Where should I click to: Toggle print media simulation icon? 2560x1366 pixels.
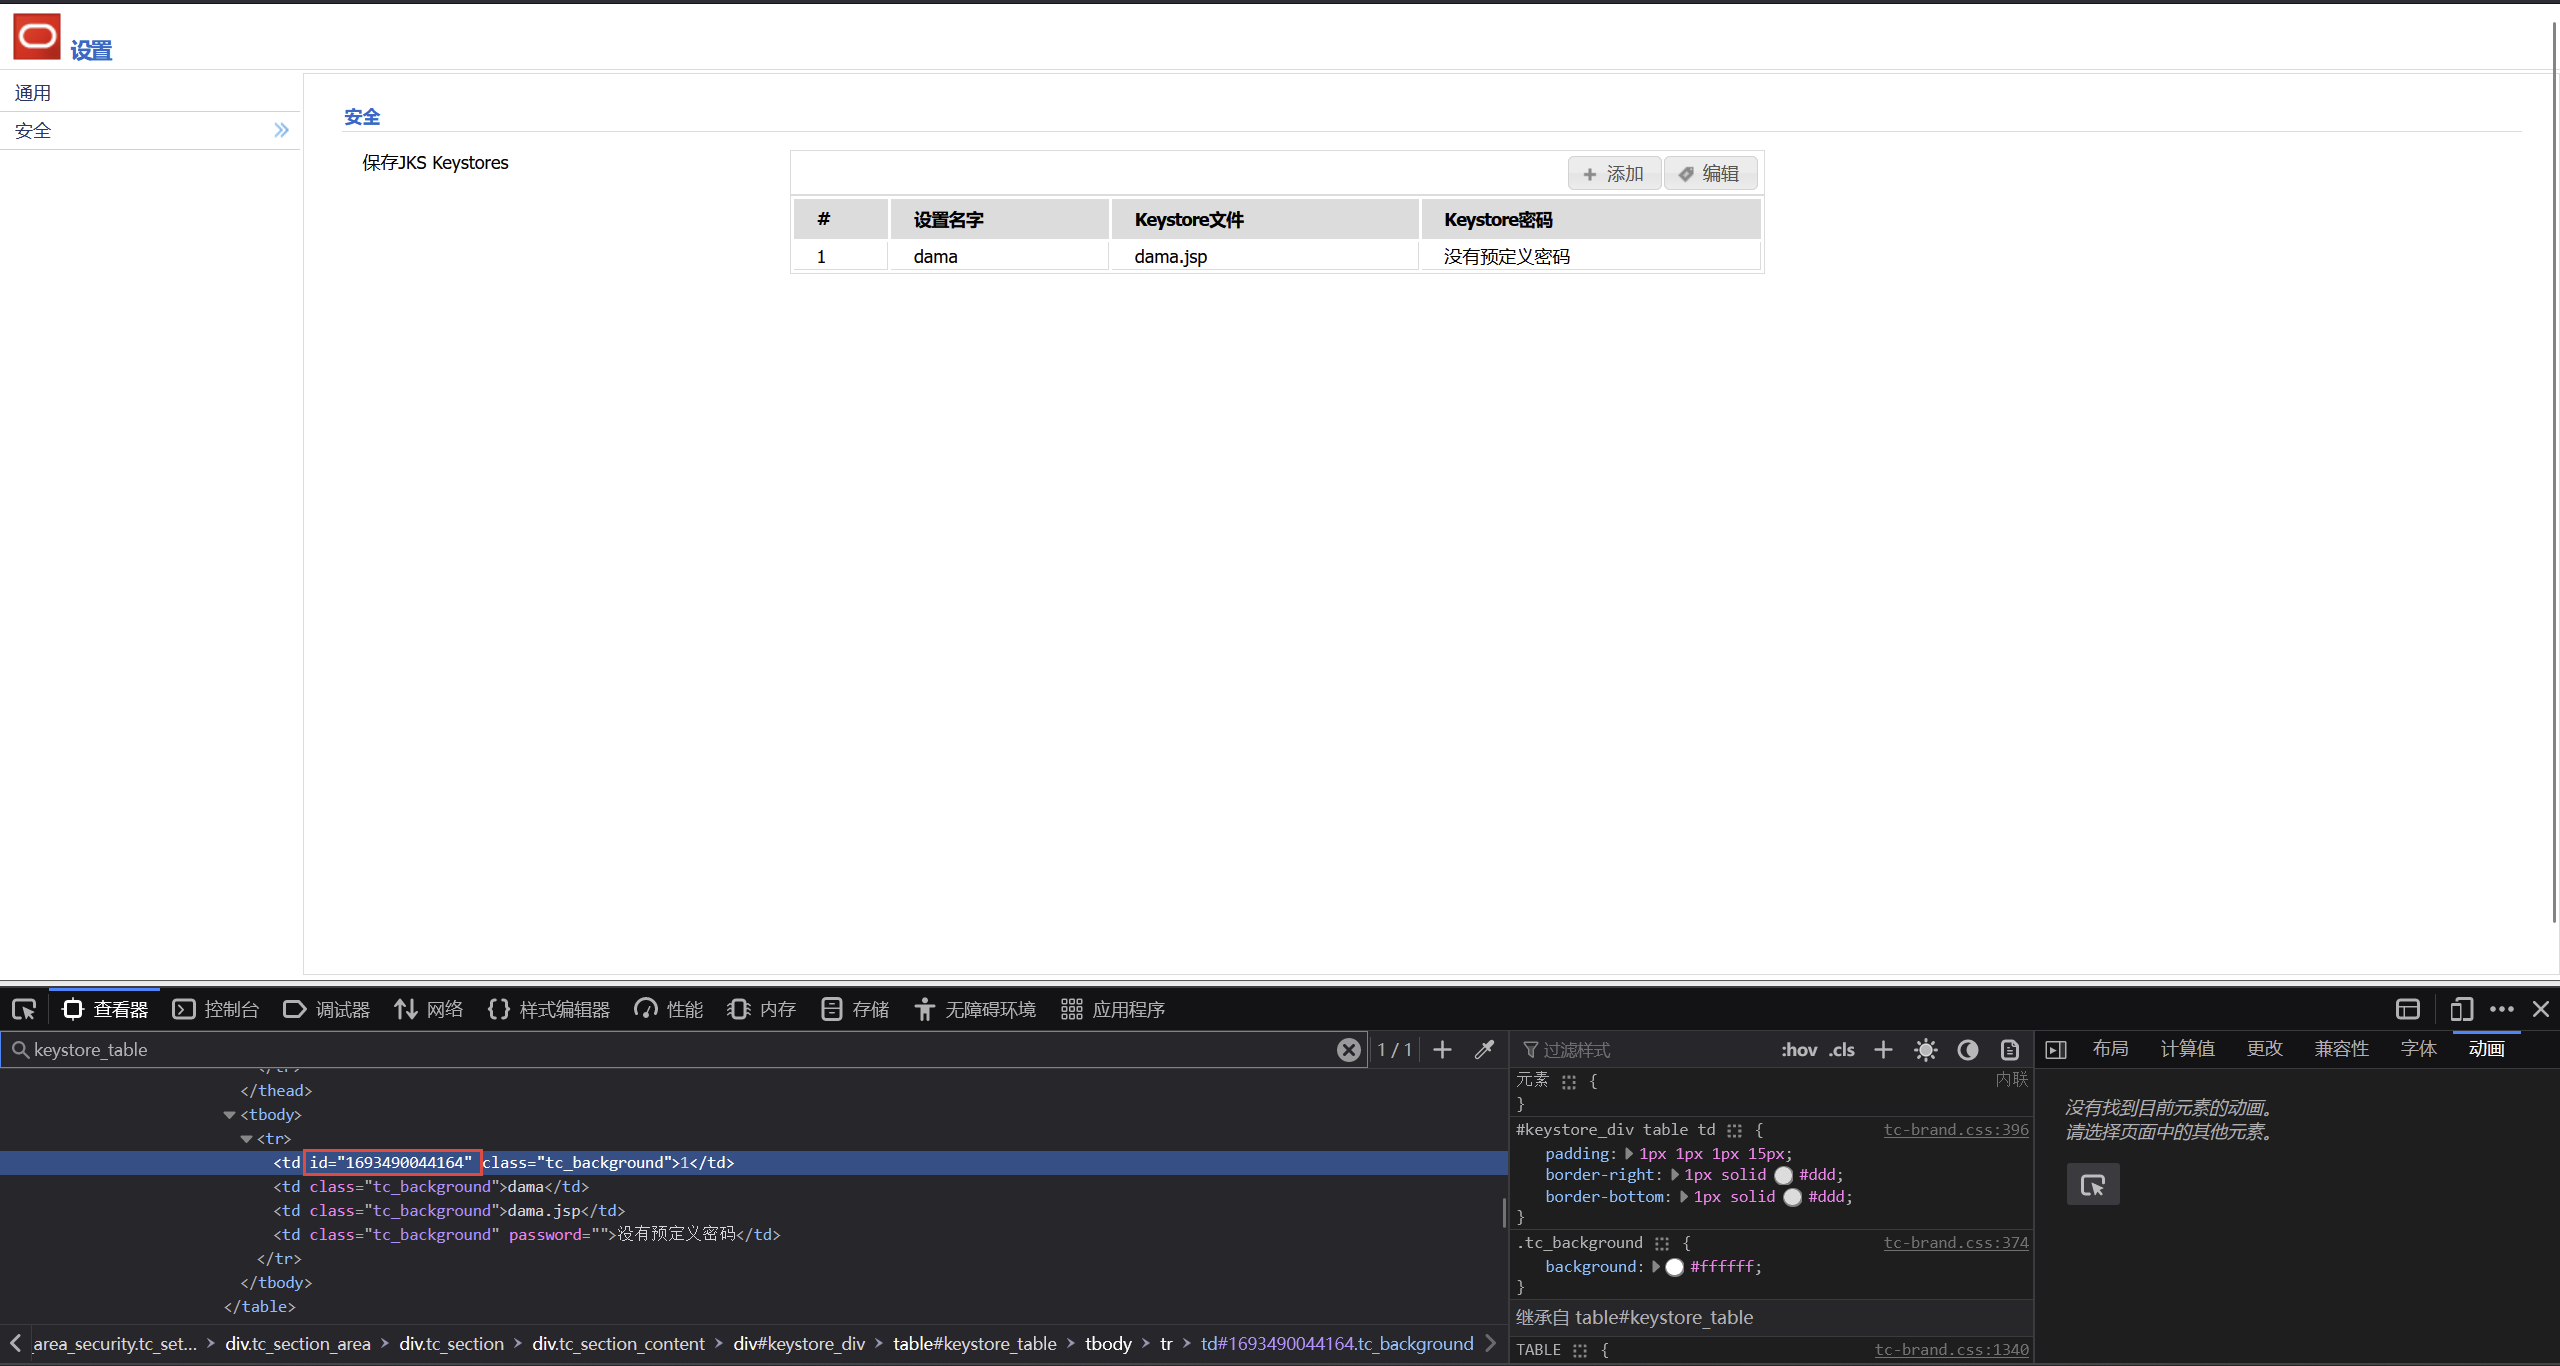coord(2010,1049)
